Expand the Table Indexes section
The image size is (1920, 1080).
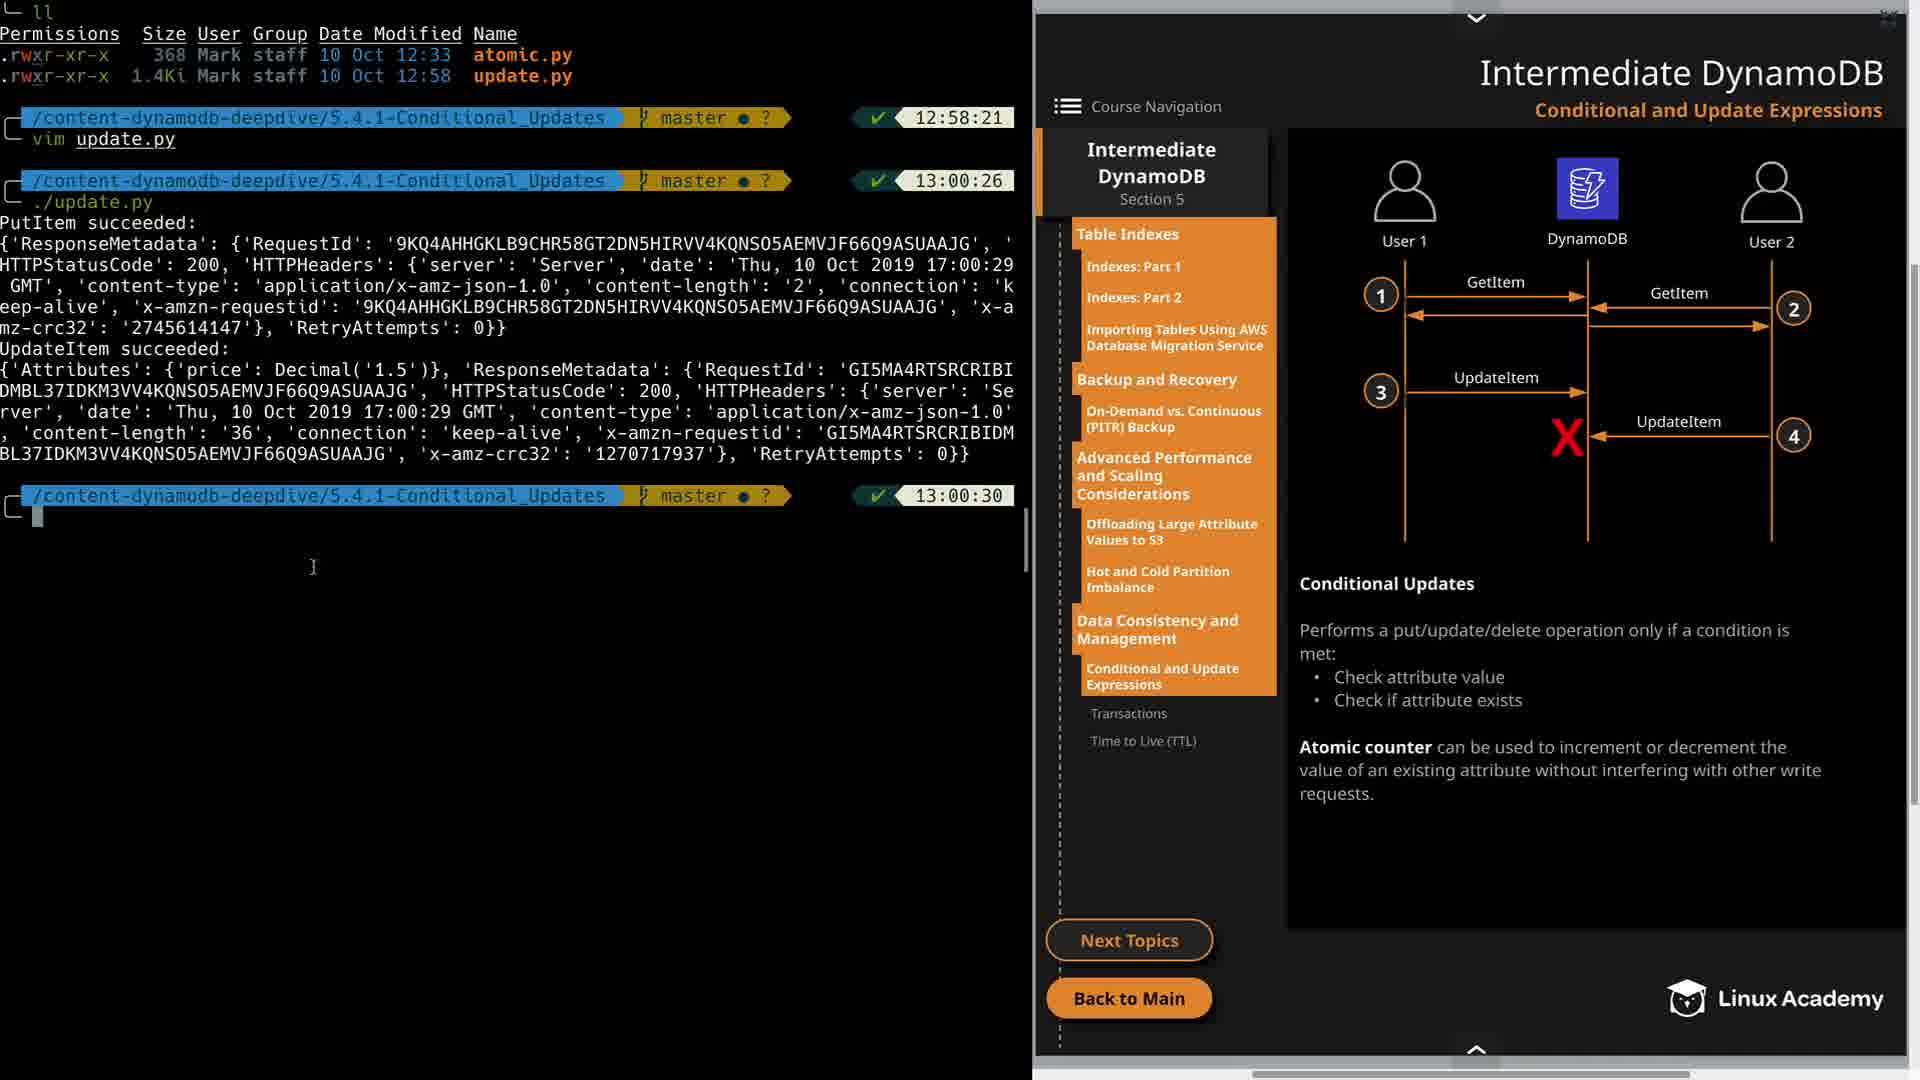pos(1127,234)
